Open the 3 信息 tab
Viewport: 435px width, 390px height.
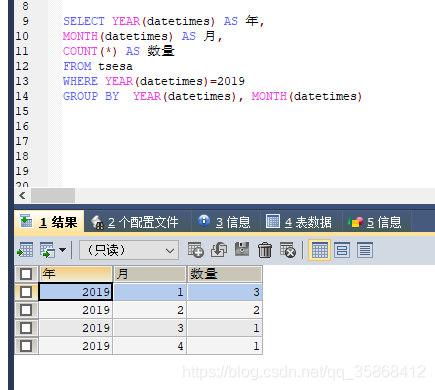225,222
